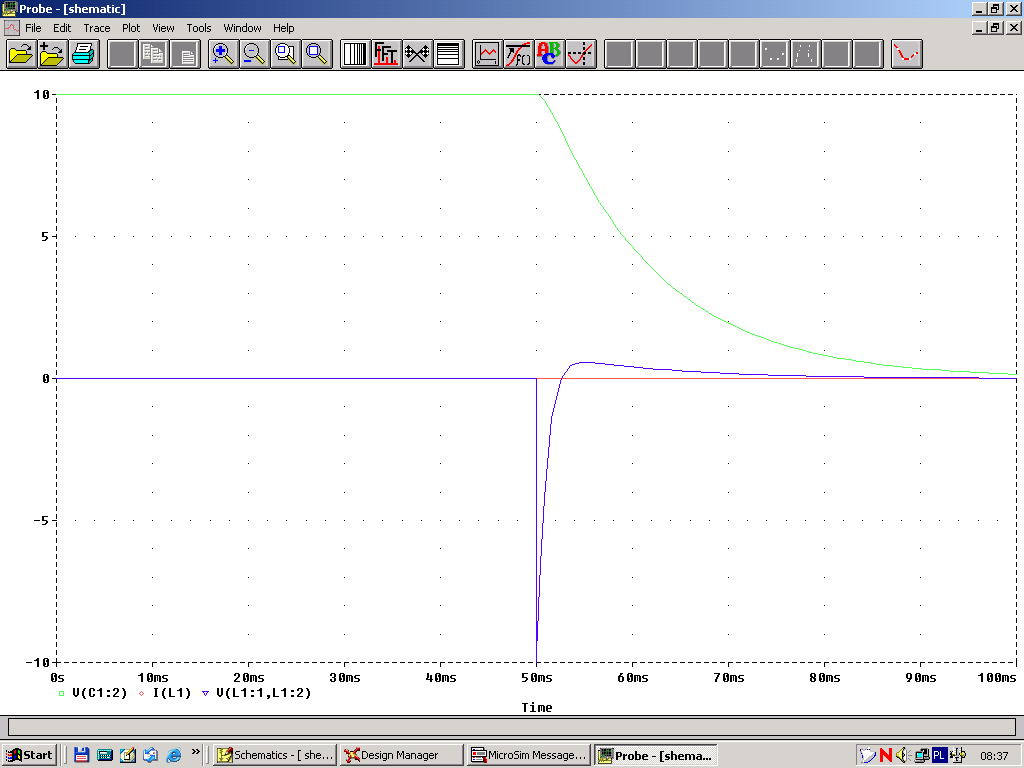Open the Trace menu
Viewport: 1024px width, 768px height.
[97, 28]
